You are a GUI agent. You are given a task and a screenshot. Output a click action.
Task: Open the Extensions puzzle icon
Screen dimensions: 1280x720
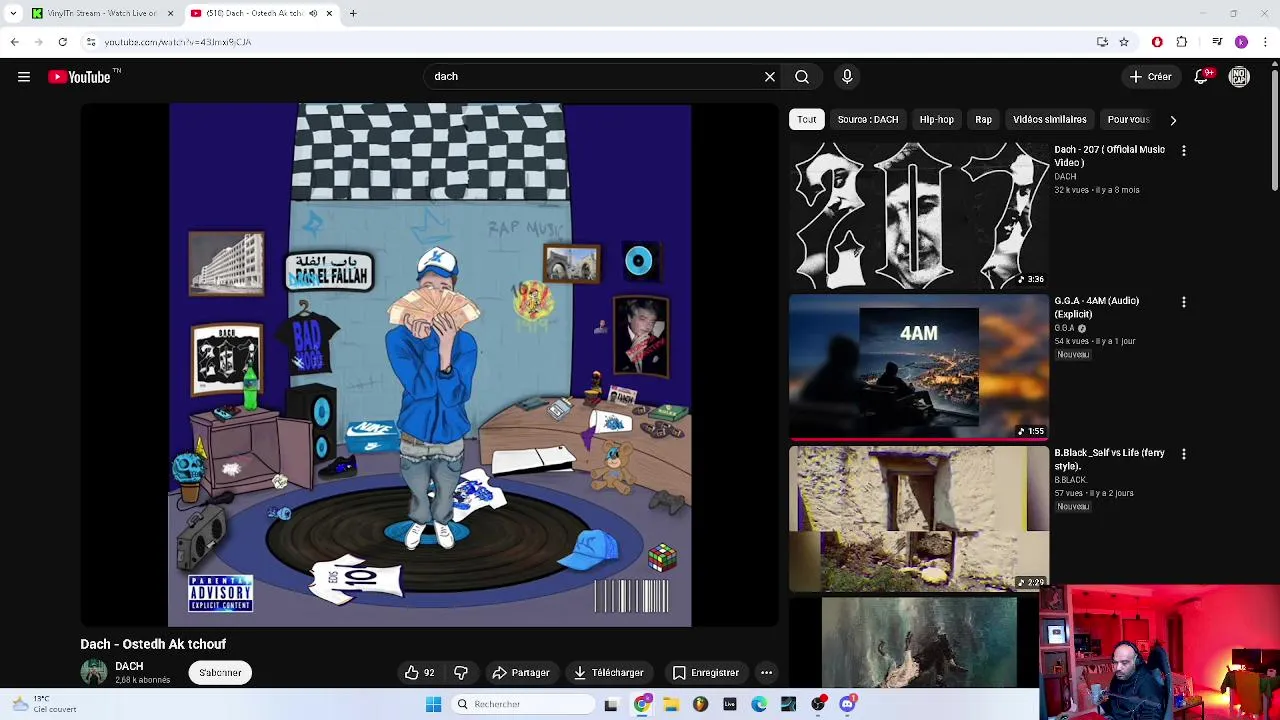coord(1182,42)
